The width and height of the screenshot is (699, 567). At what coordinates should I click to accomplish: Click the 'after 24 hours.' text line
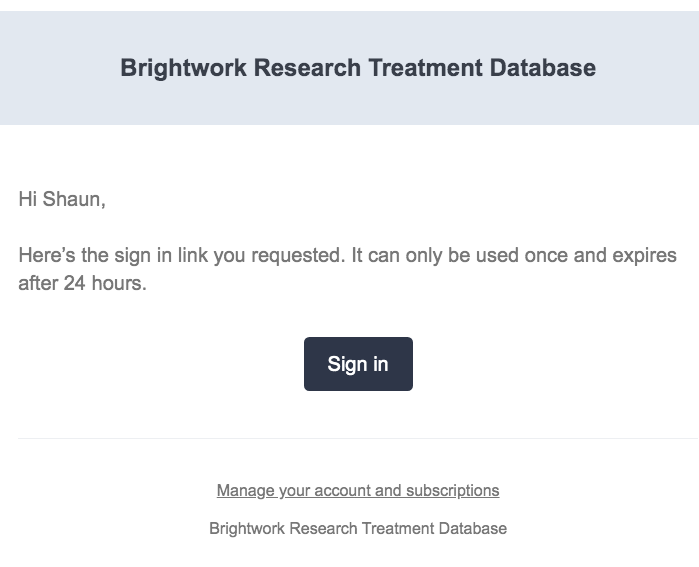[x=82, y=283]
